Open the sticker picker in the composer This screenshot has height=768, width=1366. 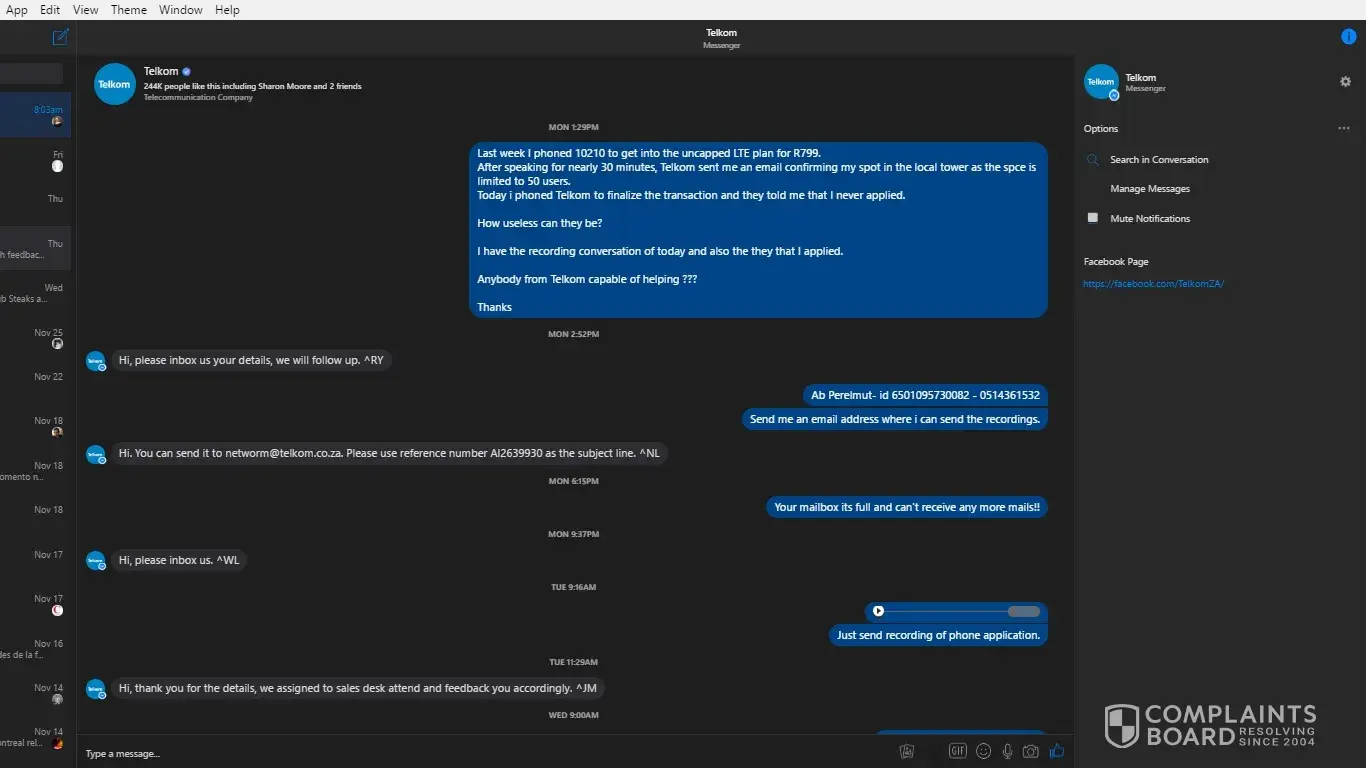pyautogui.click(x=907, y=751)
